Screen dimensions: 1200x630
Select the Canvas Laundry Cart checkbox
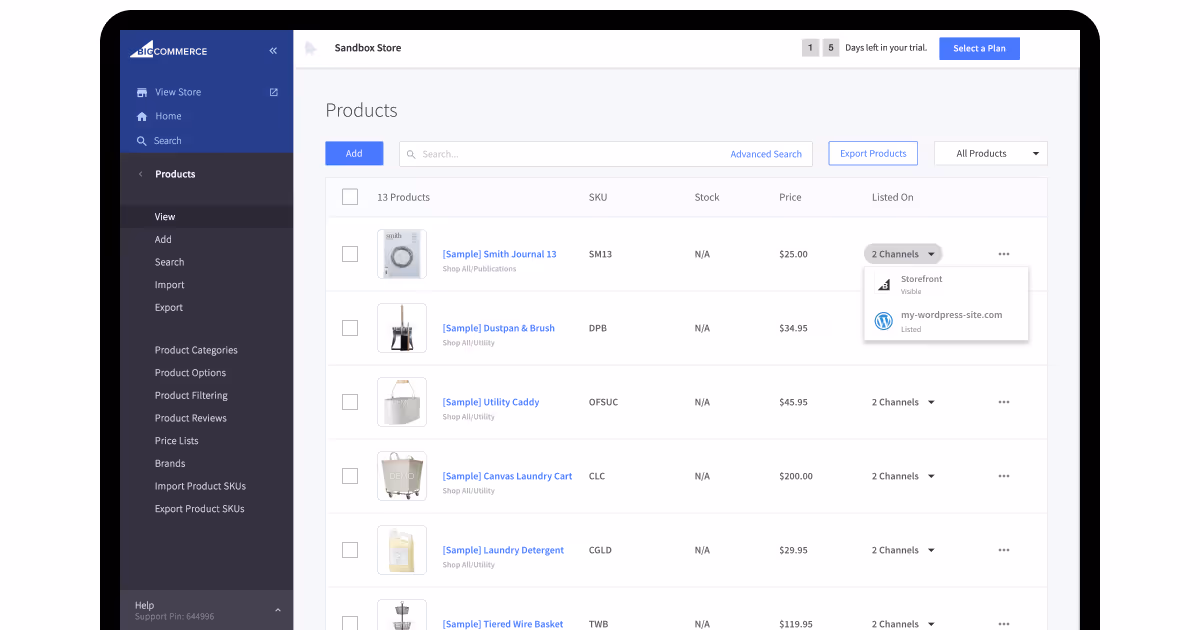point(349,476)
